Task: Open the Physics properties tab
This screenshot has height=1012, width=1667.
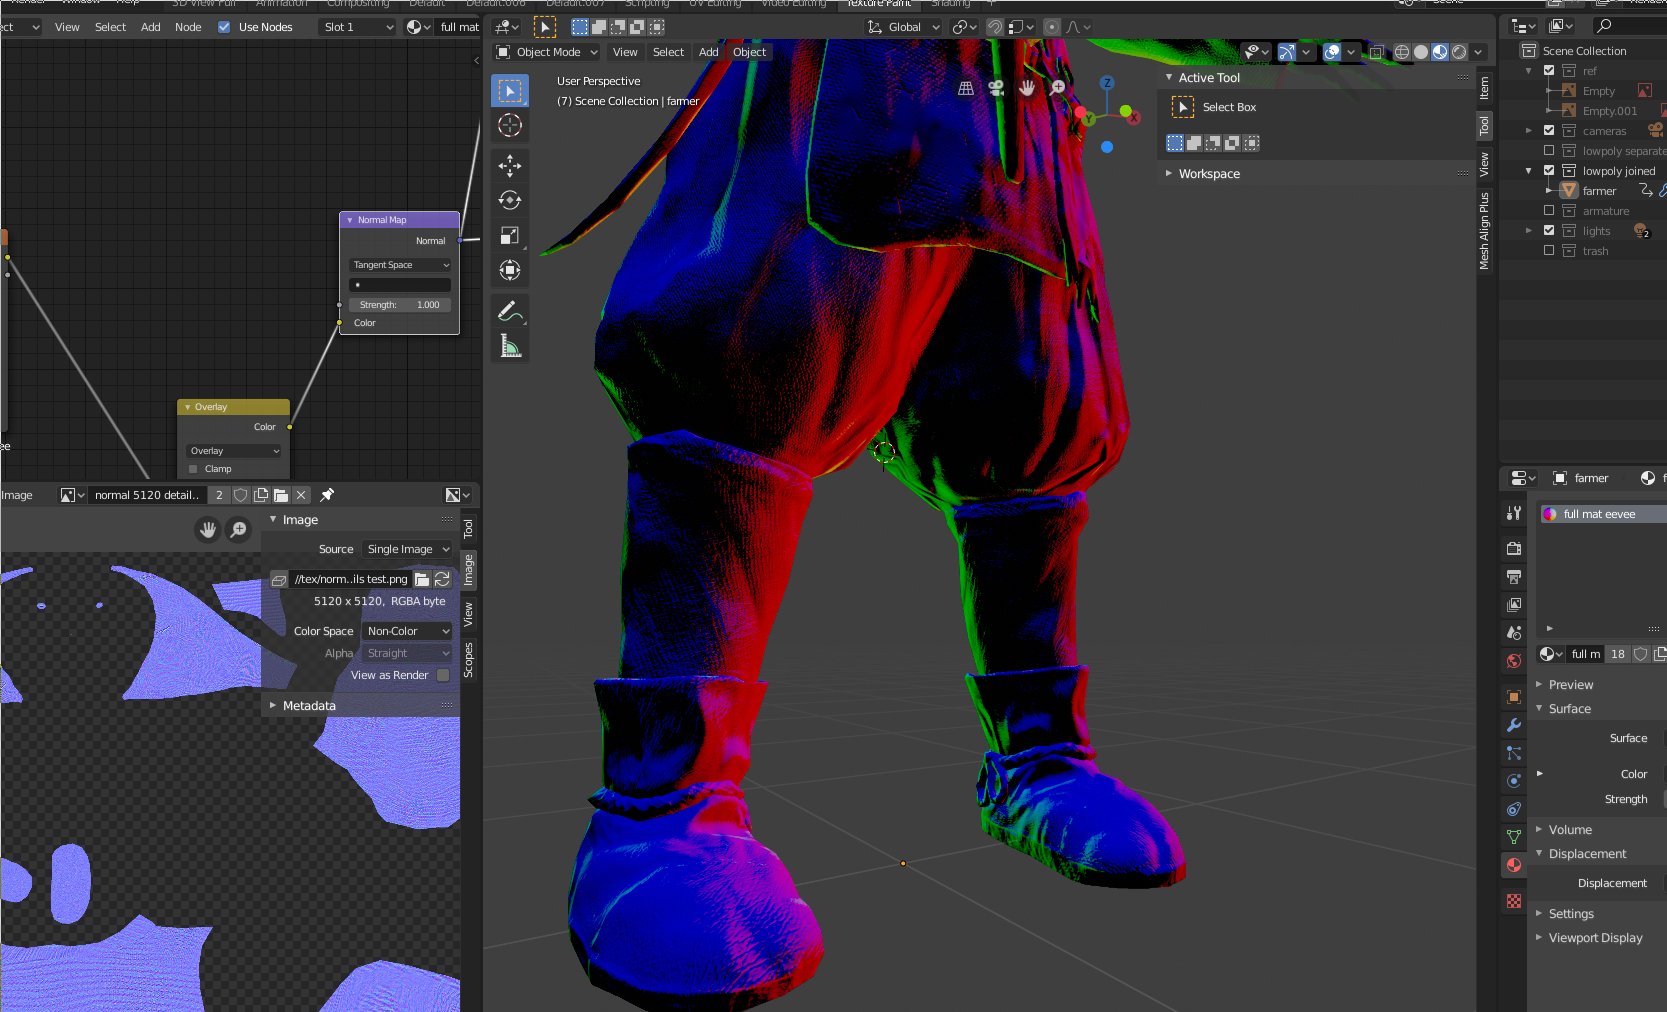Action: (1514, 781)
